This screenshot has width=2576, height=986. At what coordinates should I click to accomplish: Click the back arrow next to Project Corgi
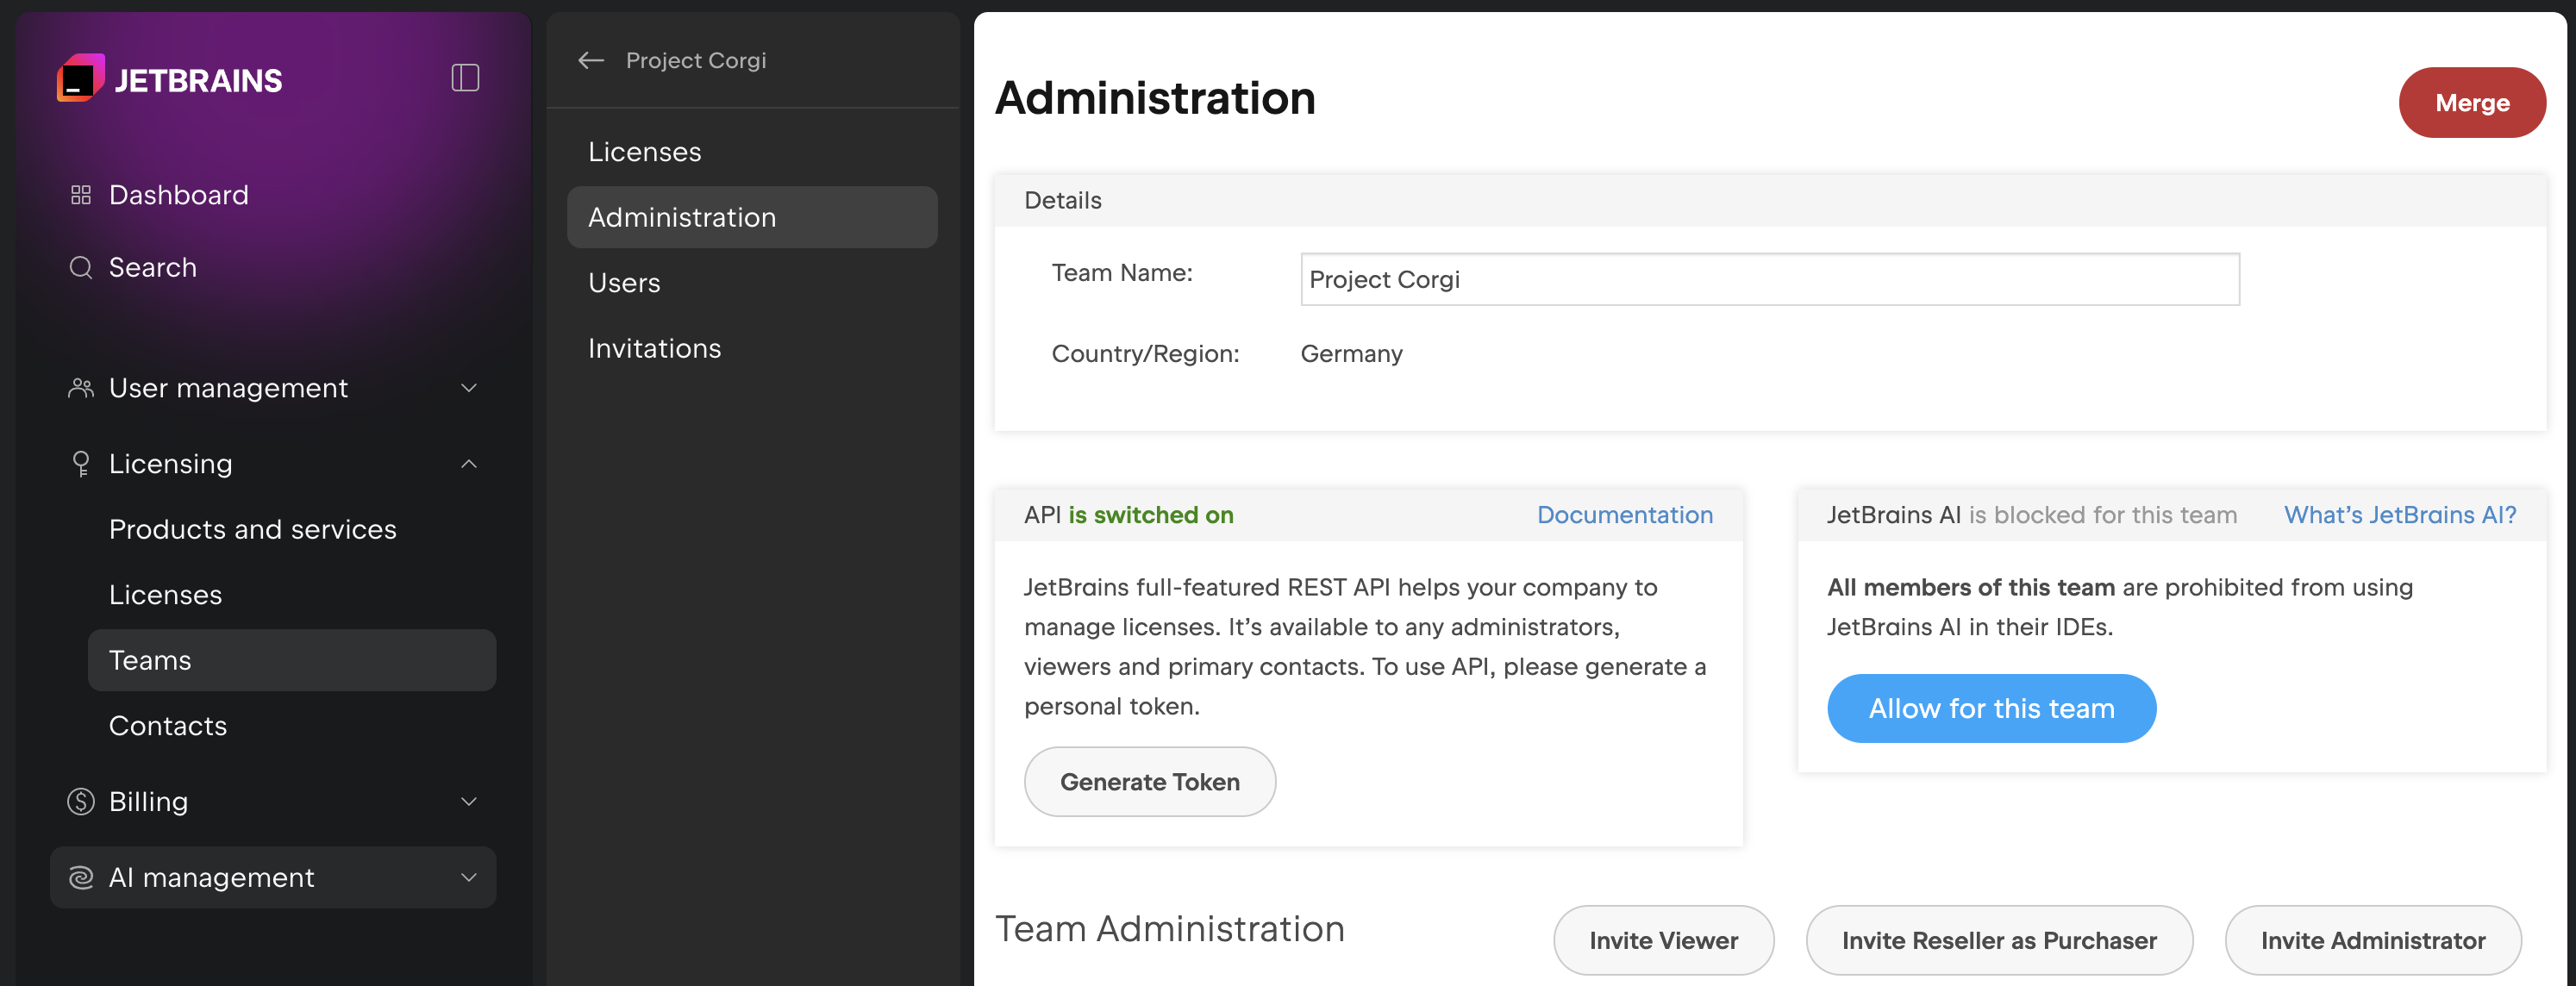point(591,60)
